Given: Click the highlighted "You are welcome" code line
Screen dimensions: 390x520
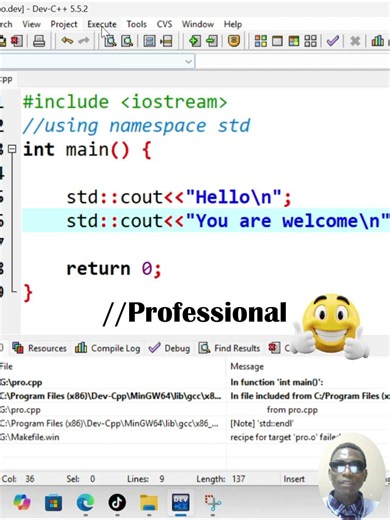Looking at the screenshot, I should pos(206,221).
